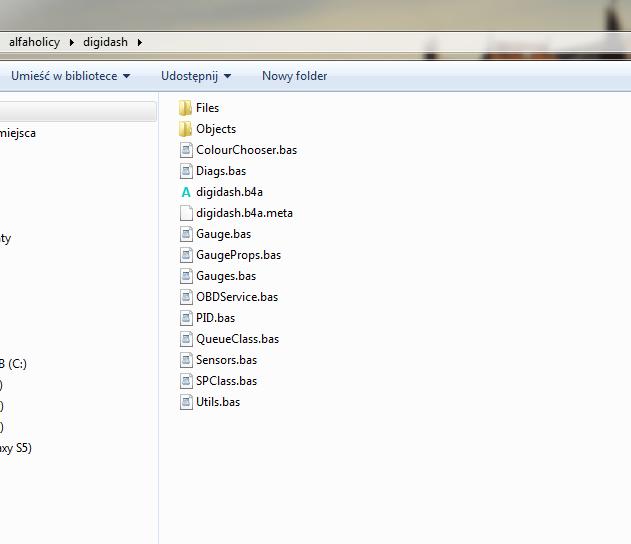The width and height of the screenshot is (631, 544).
Task: Select the OBDService.bas file icon
Action: [x=186, y=297]
